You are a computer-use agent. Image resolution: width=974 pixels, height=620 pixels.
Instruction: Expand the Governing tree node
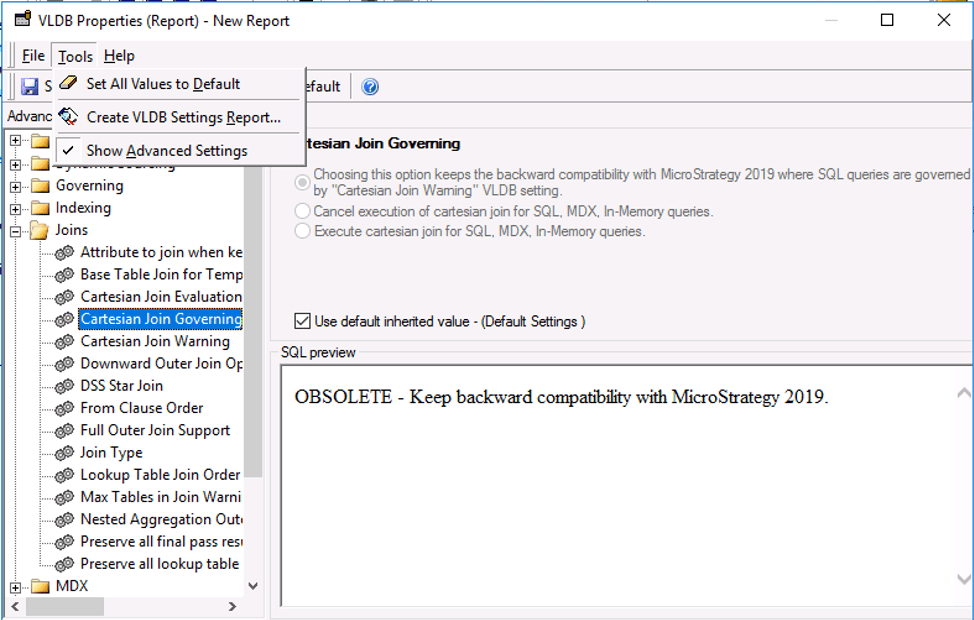point(16,186)
